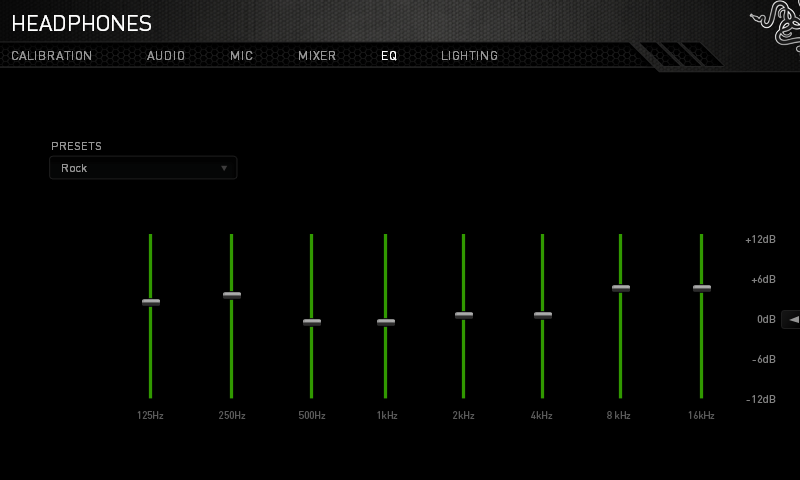Click the Presets dropdown arrow
The height and width of the screenshot is (480, 800).
pos(223,168)
